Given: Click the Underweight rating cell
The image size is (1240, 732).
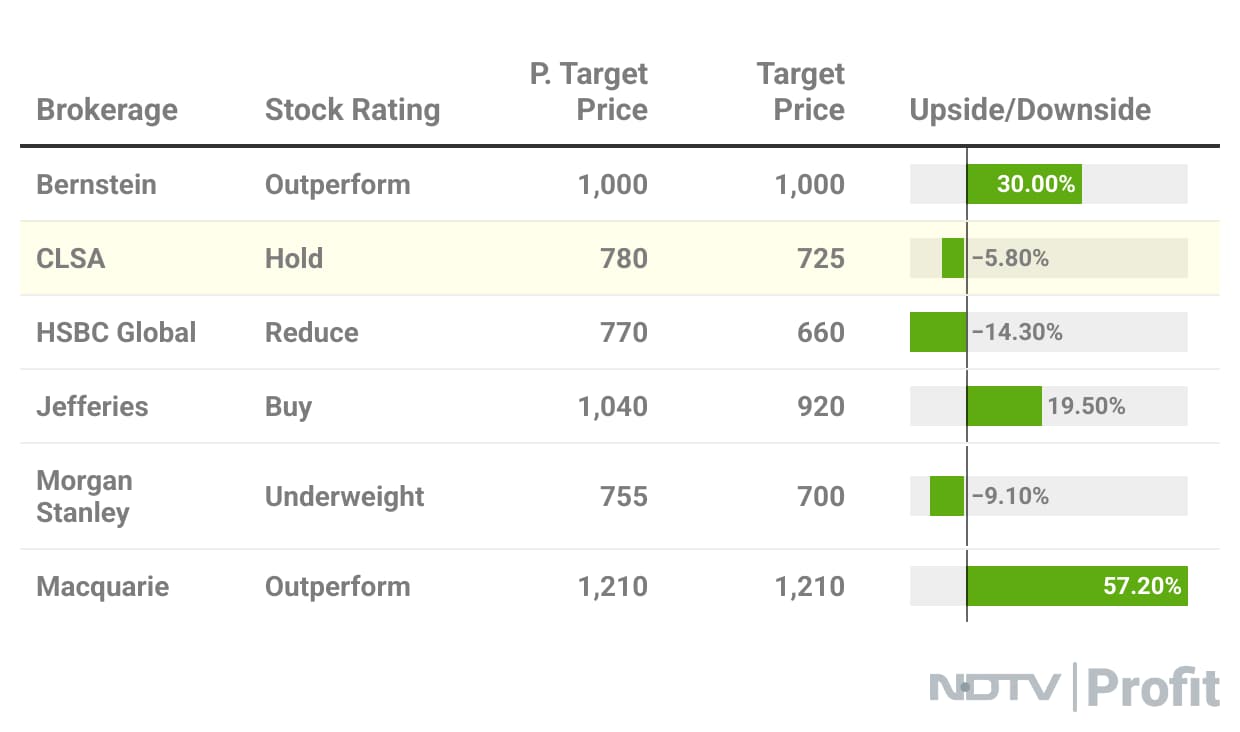Looking at the screenshot, I should coord(344,496).
